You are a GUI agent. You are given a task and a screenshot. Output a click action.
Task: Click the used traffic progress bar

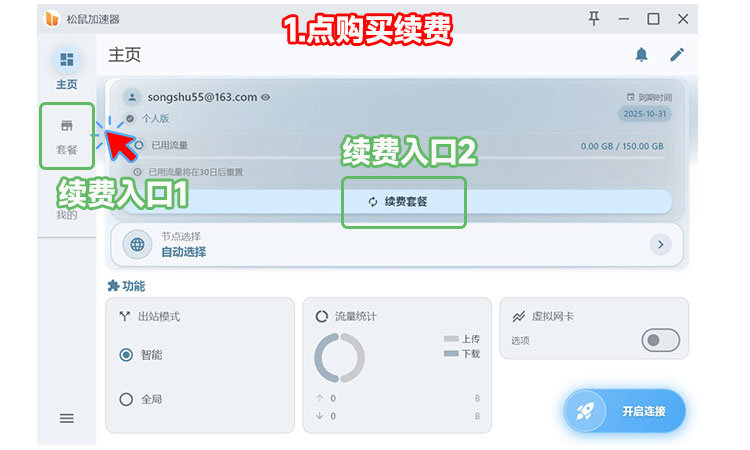point(400,157)
